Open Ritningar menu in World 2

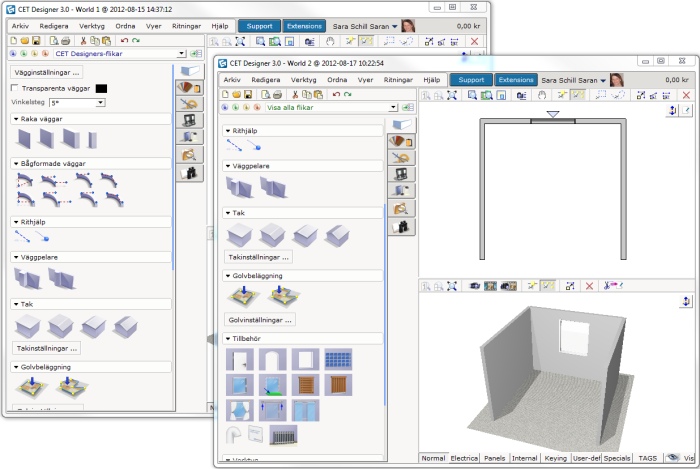pos(398,79)
